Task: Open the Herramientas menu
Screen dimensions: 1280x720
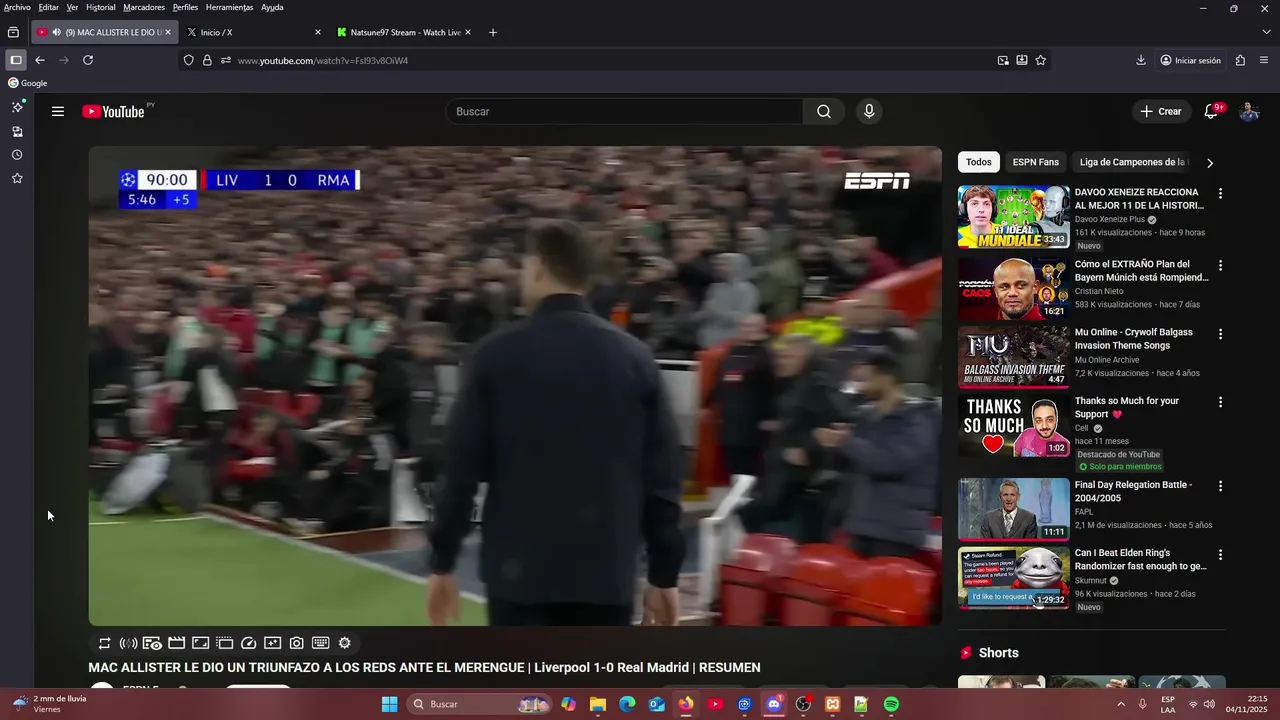Action: pos(229,7)
